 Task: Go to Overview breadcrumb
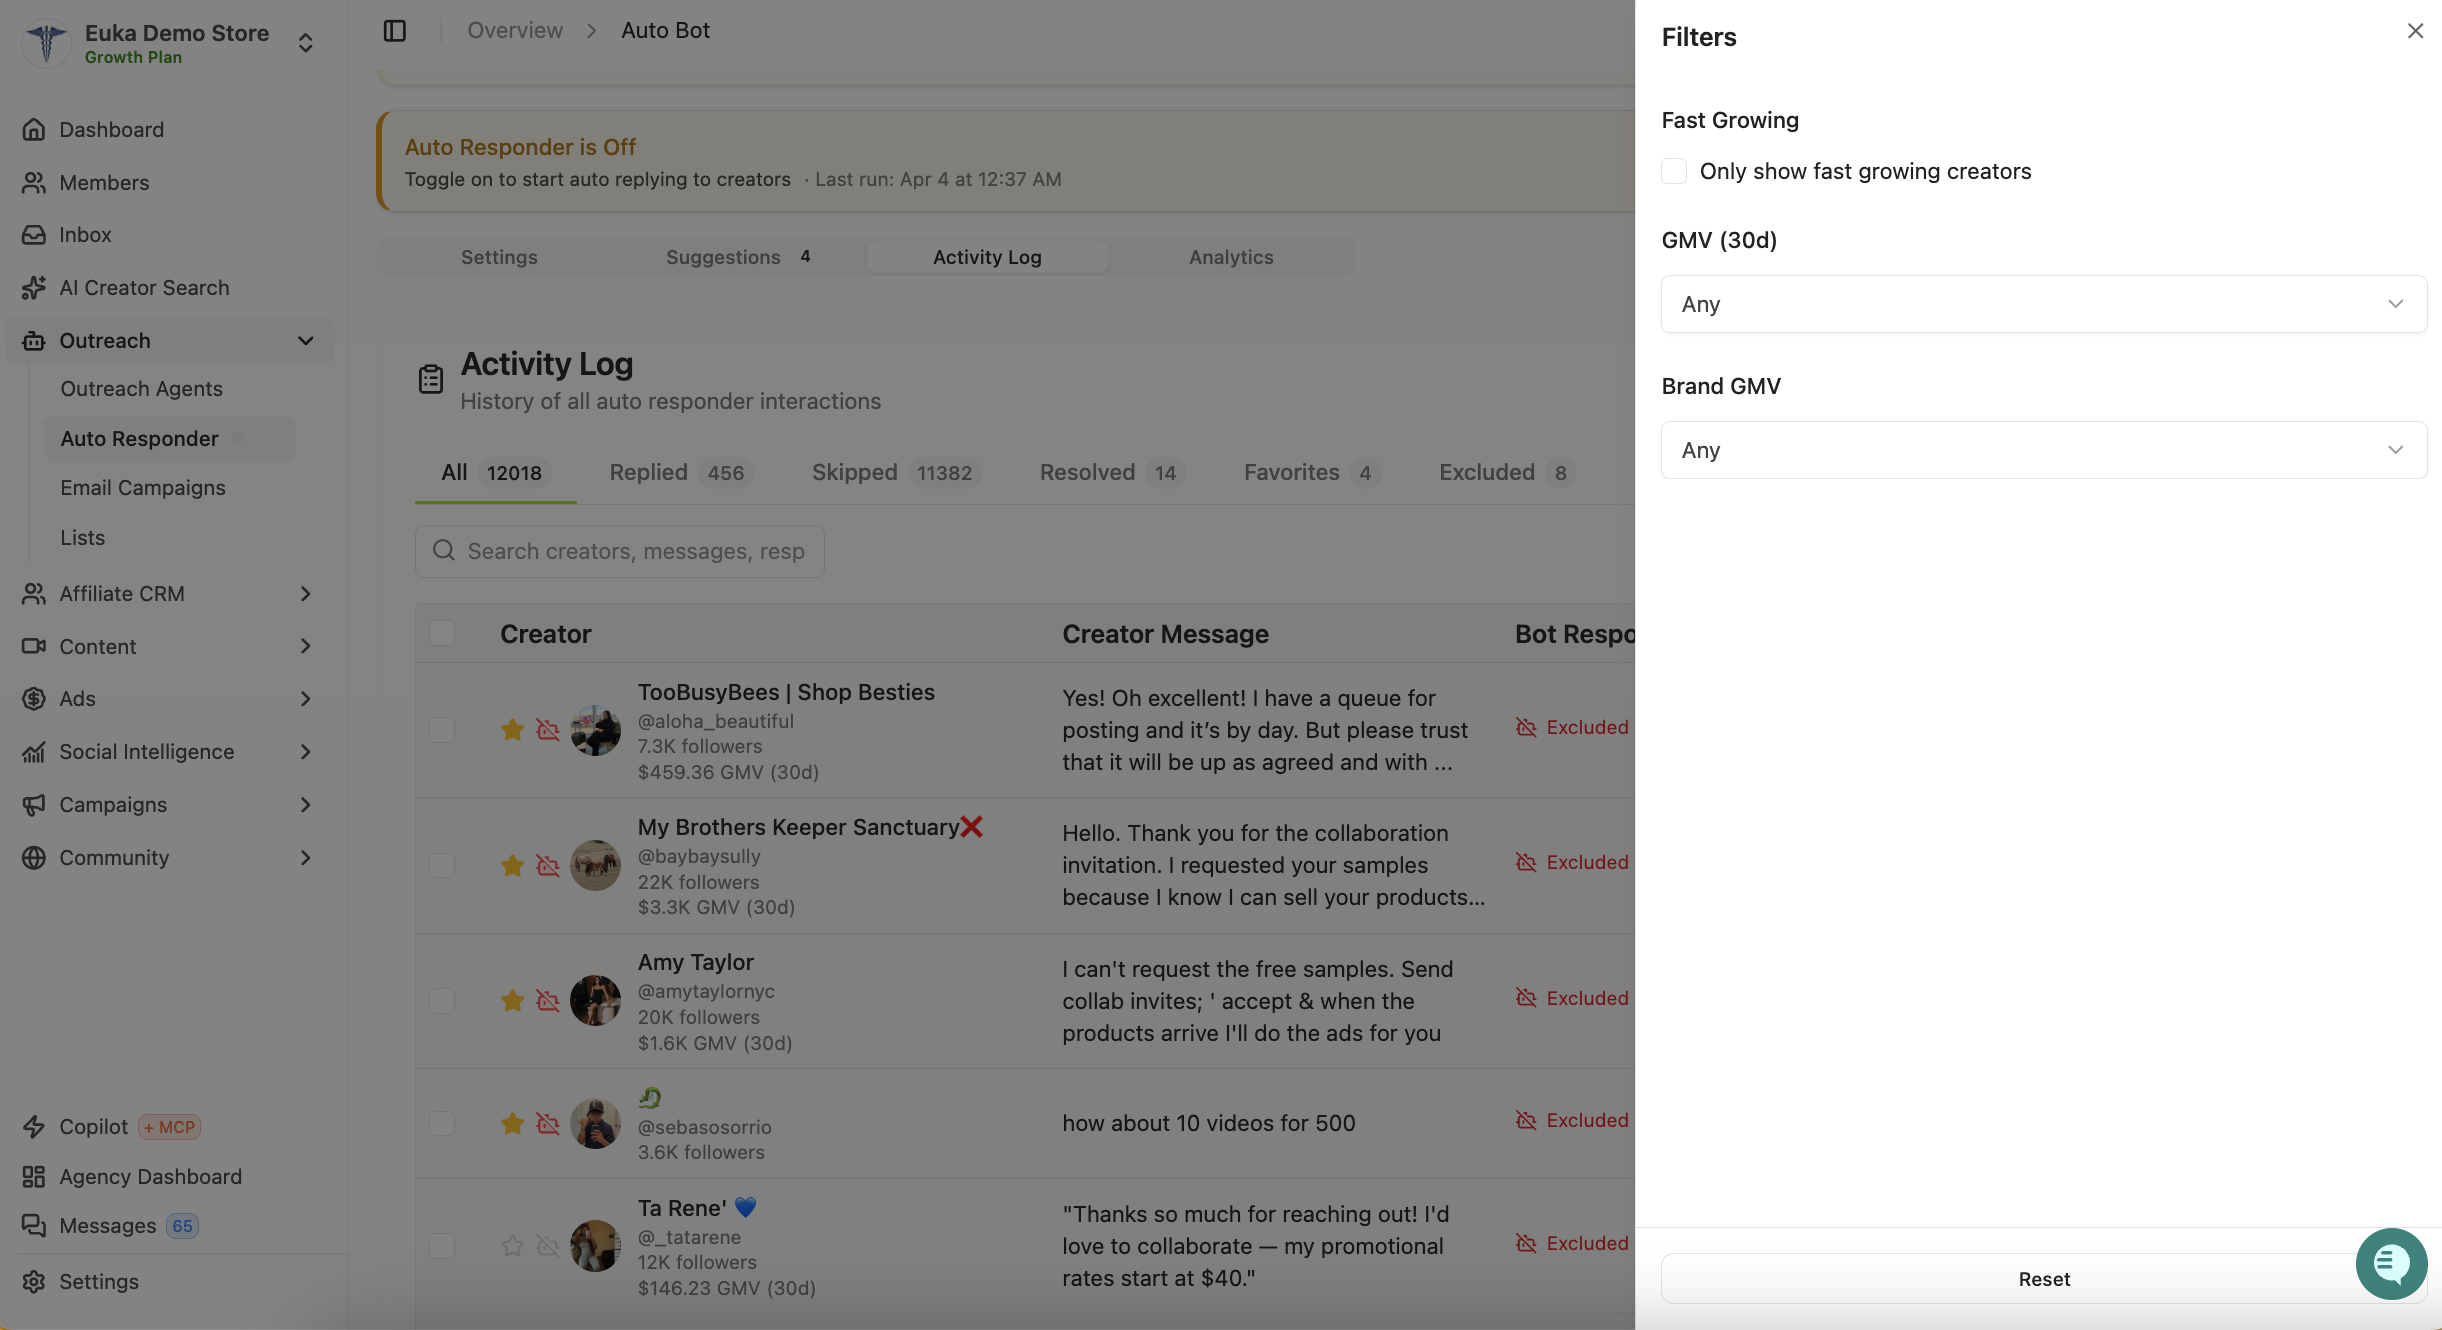coord(515,31)
